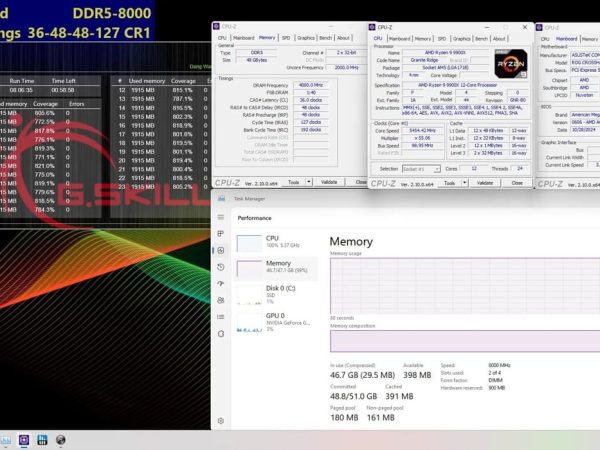This screenshot has width=600, height=450.
Task: Select Bench tab in Memory CPU-Z window
Action: [x=325, y=38]
